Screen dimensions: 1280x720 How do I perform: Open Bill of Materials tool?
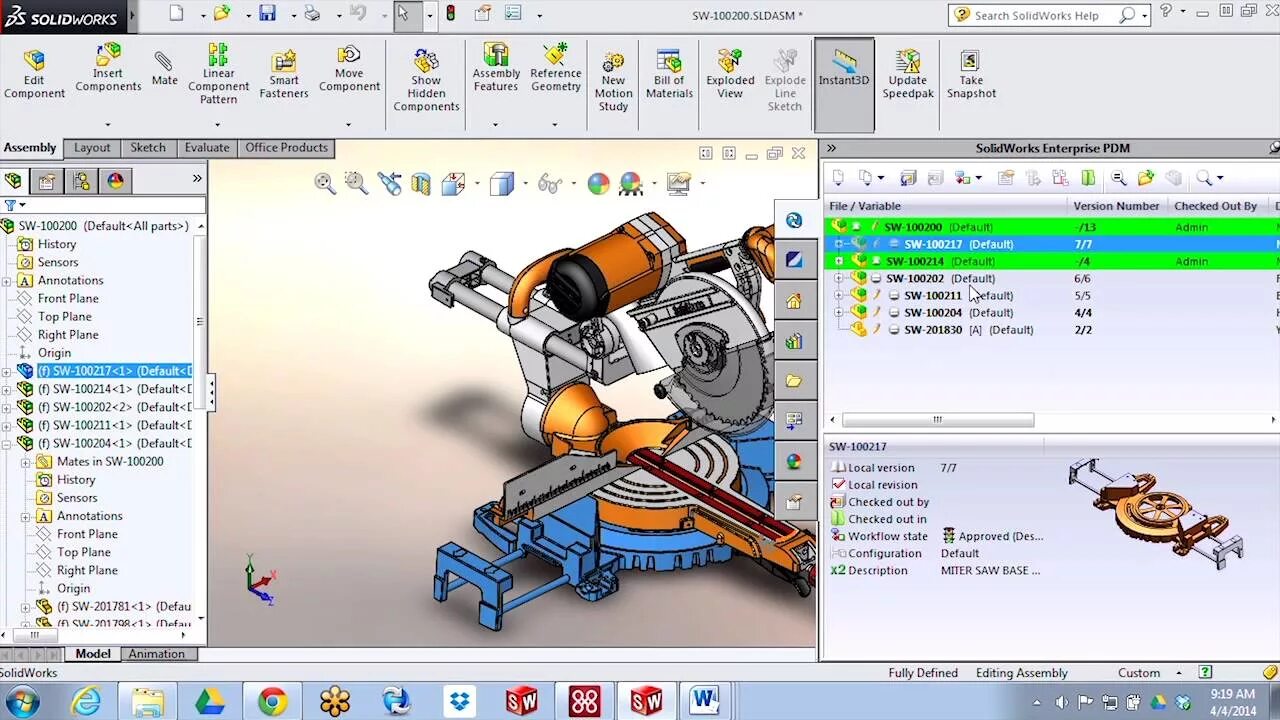669,73
